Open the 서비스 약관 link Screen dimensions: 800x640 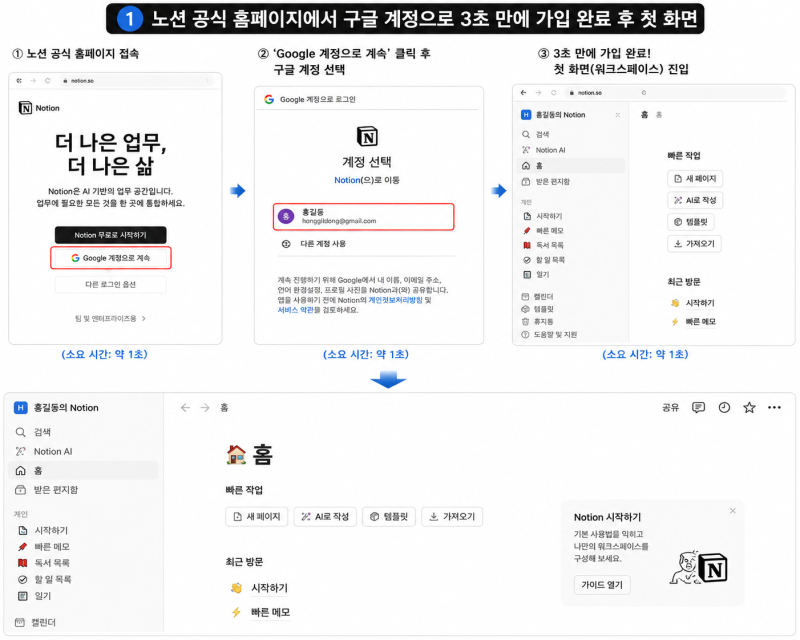[x=295, y=310]
